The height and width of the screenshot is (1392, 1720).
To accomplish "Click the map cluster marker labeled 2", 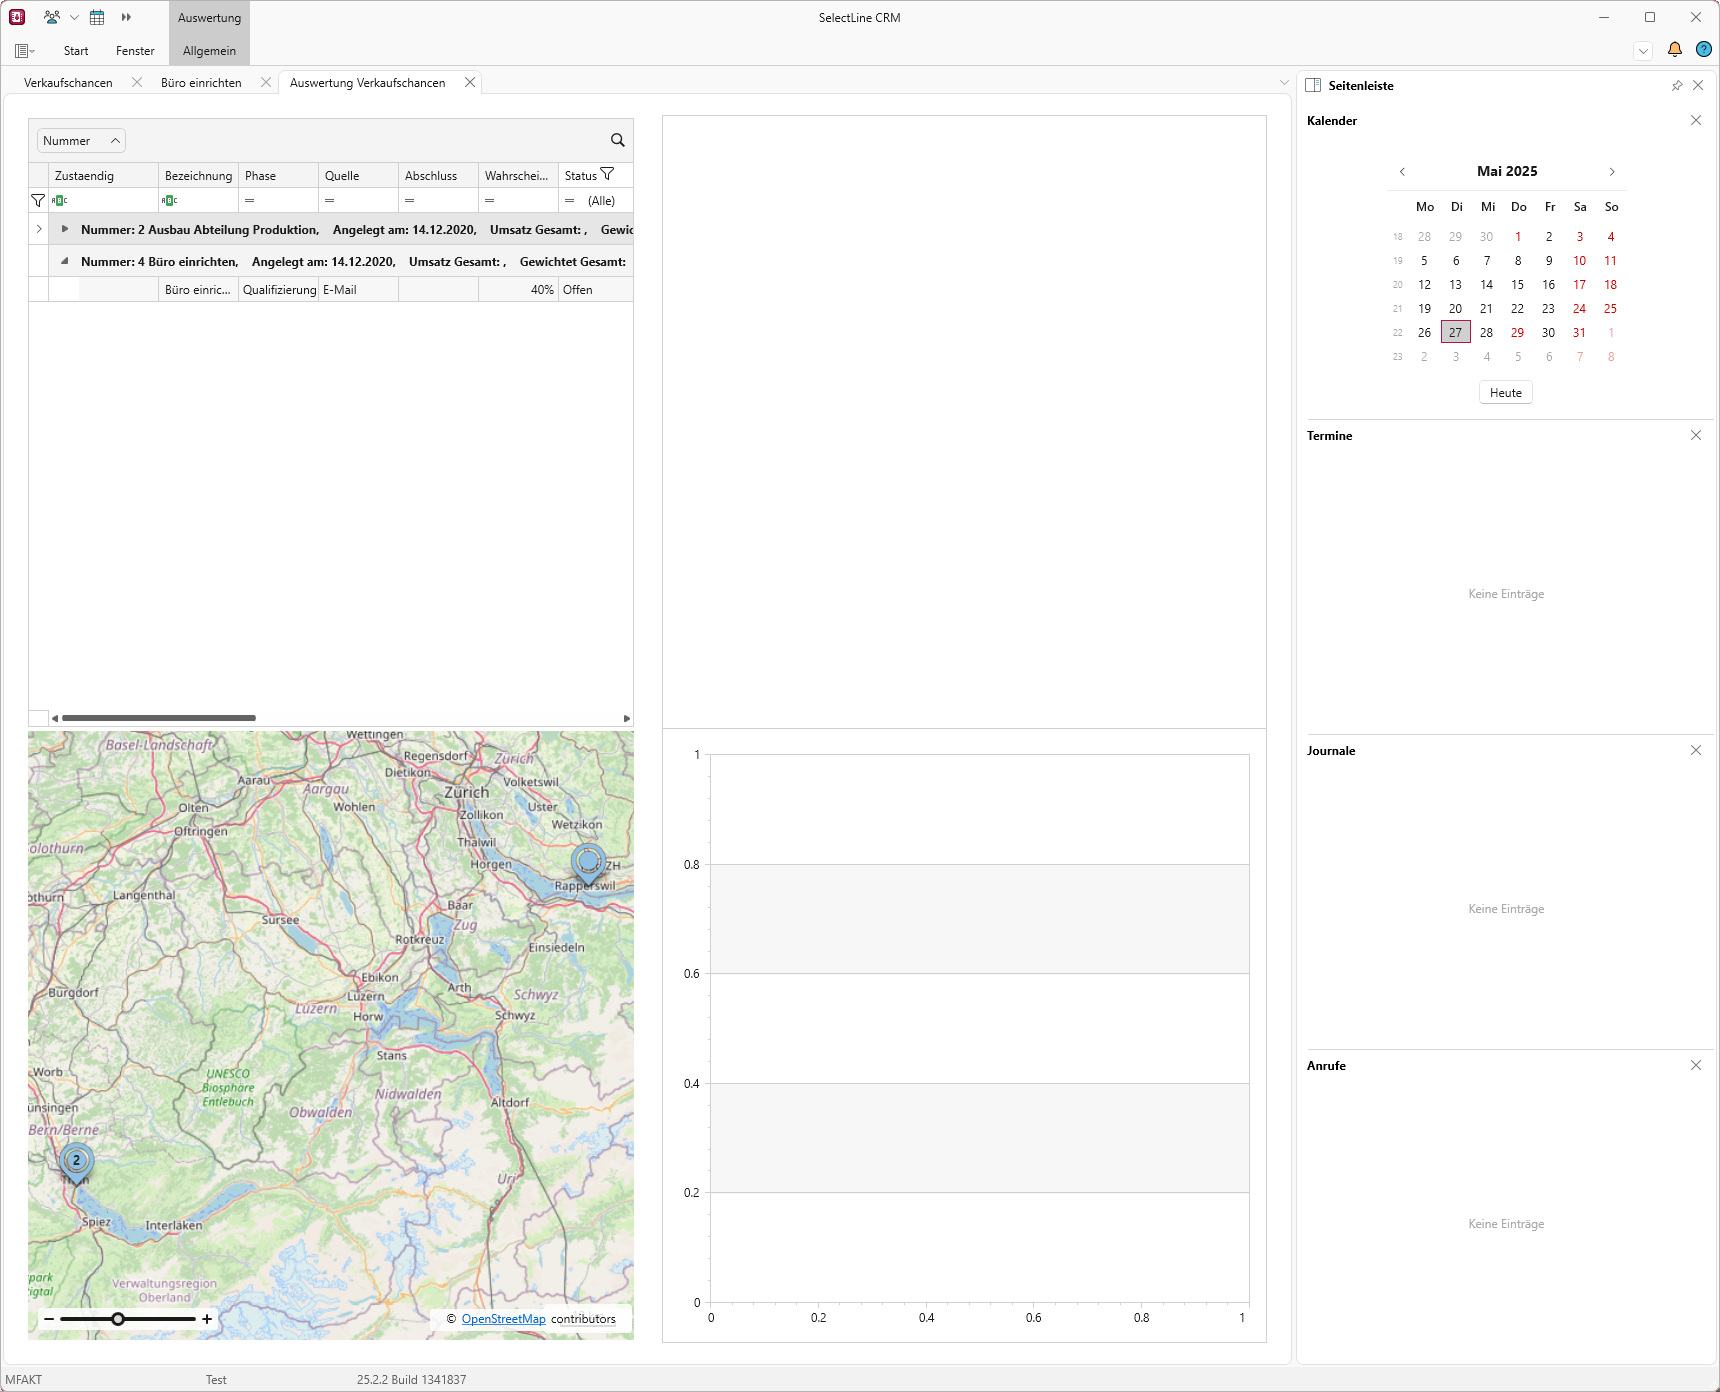I will [x=76, y=1162].
